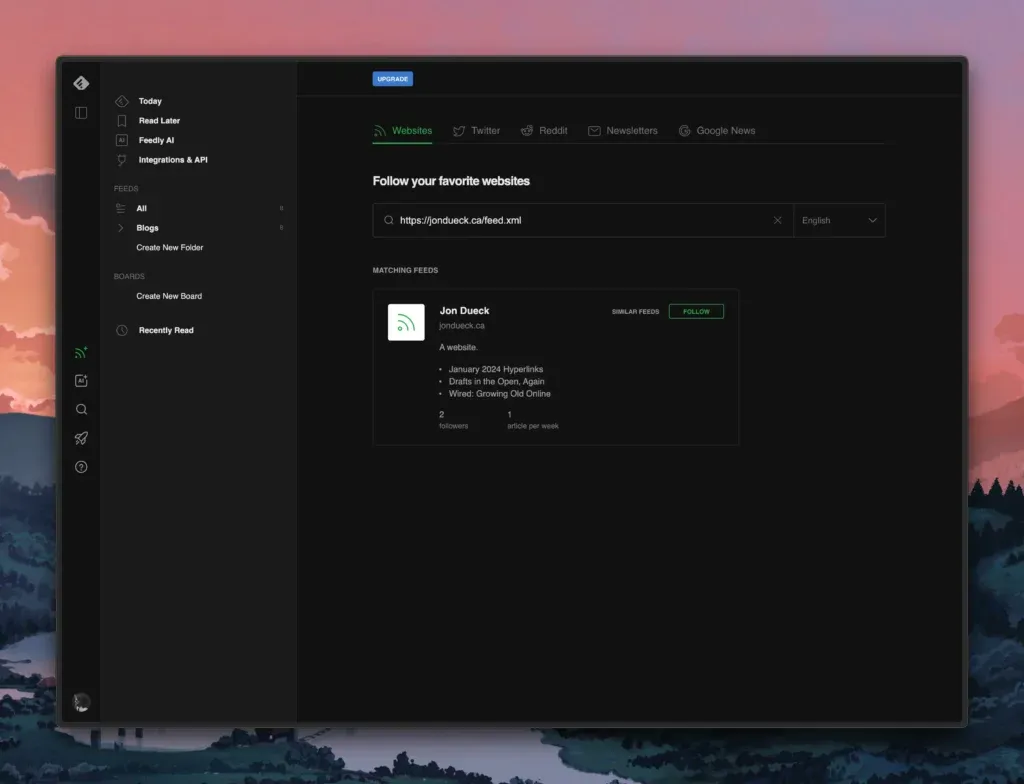Click the '1 article per week' stat
This screenshot has width=1024, height=784.
click(533, 420)
